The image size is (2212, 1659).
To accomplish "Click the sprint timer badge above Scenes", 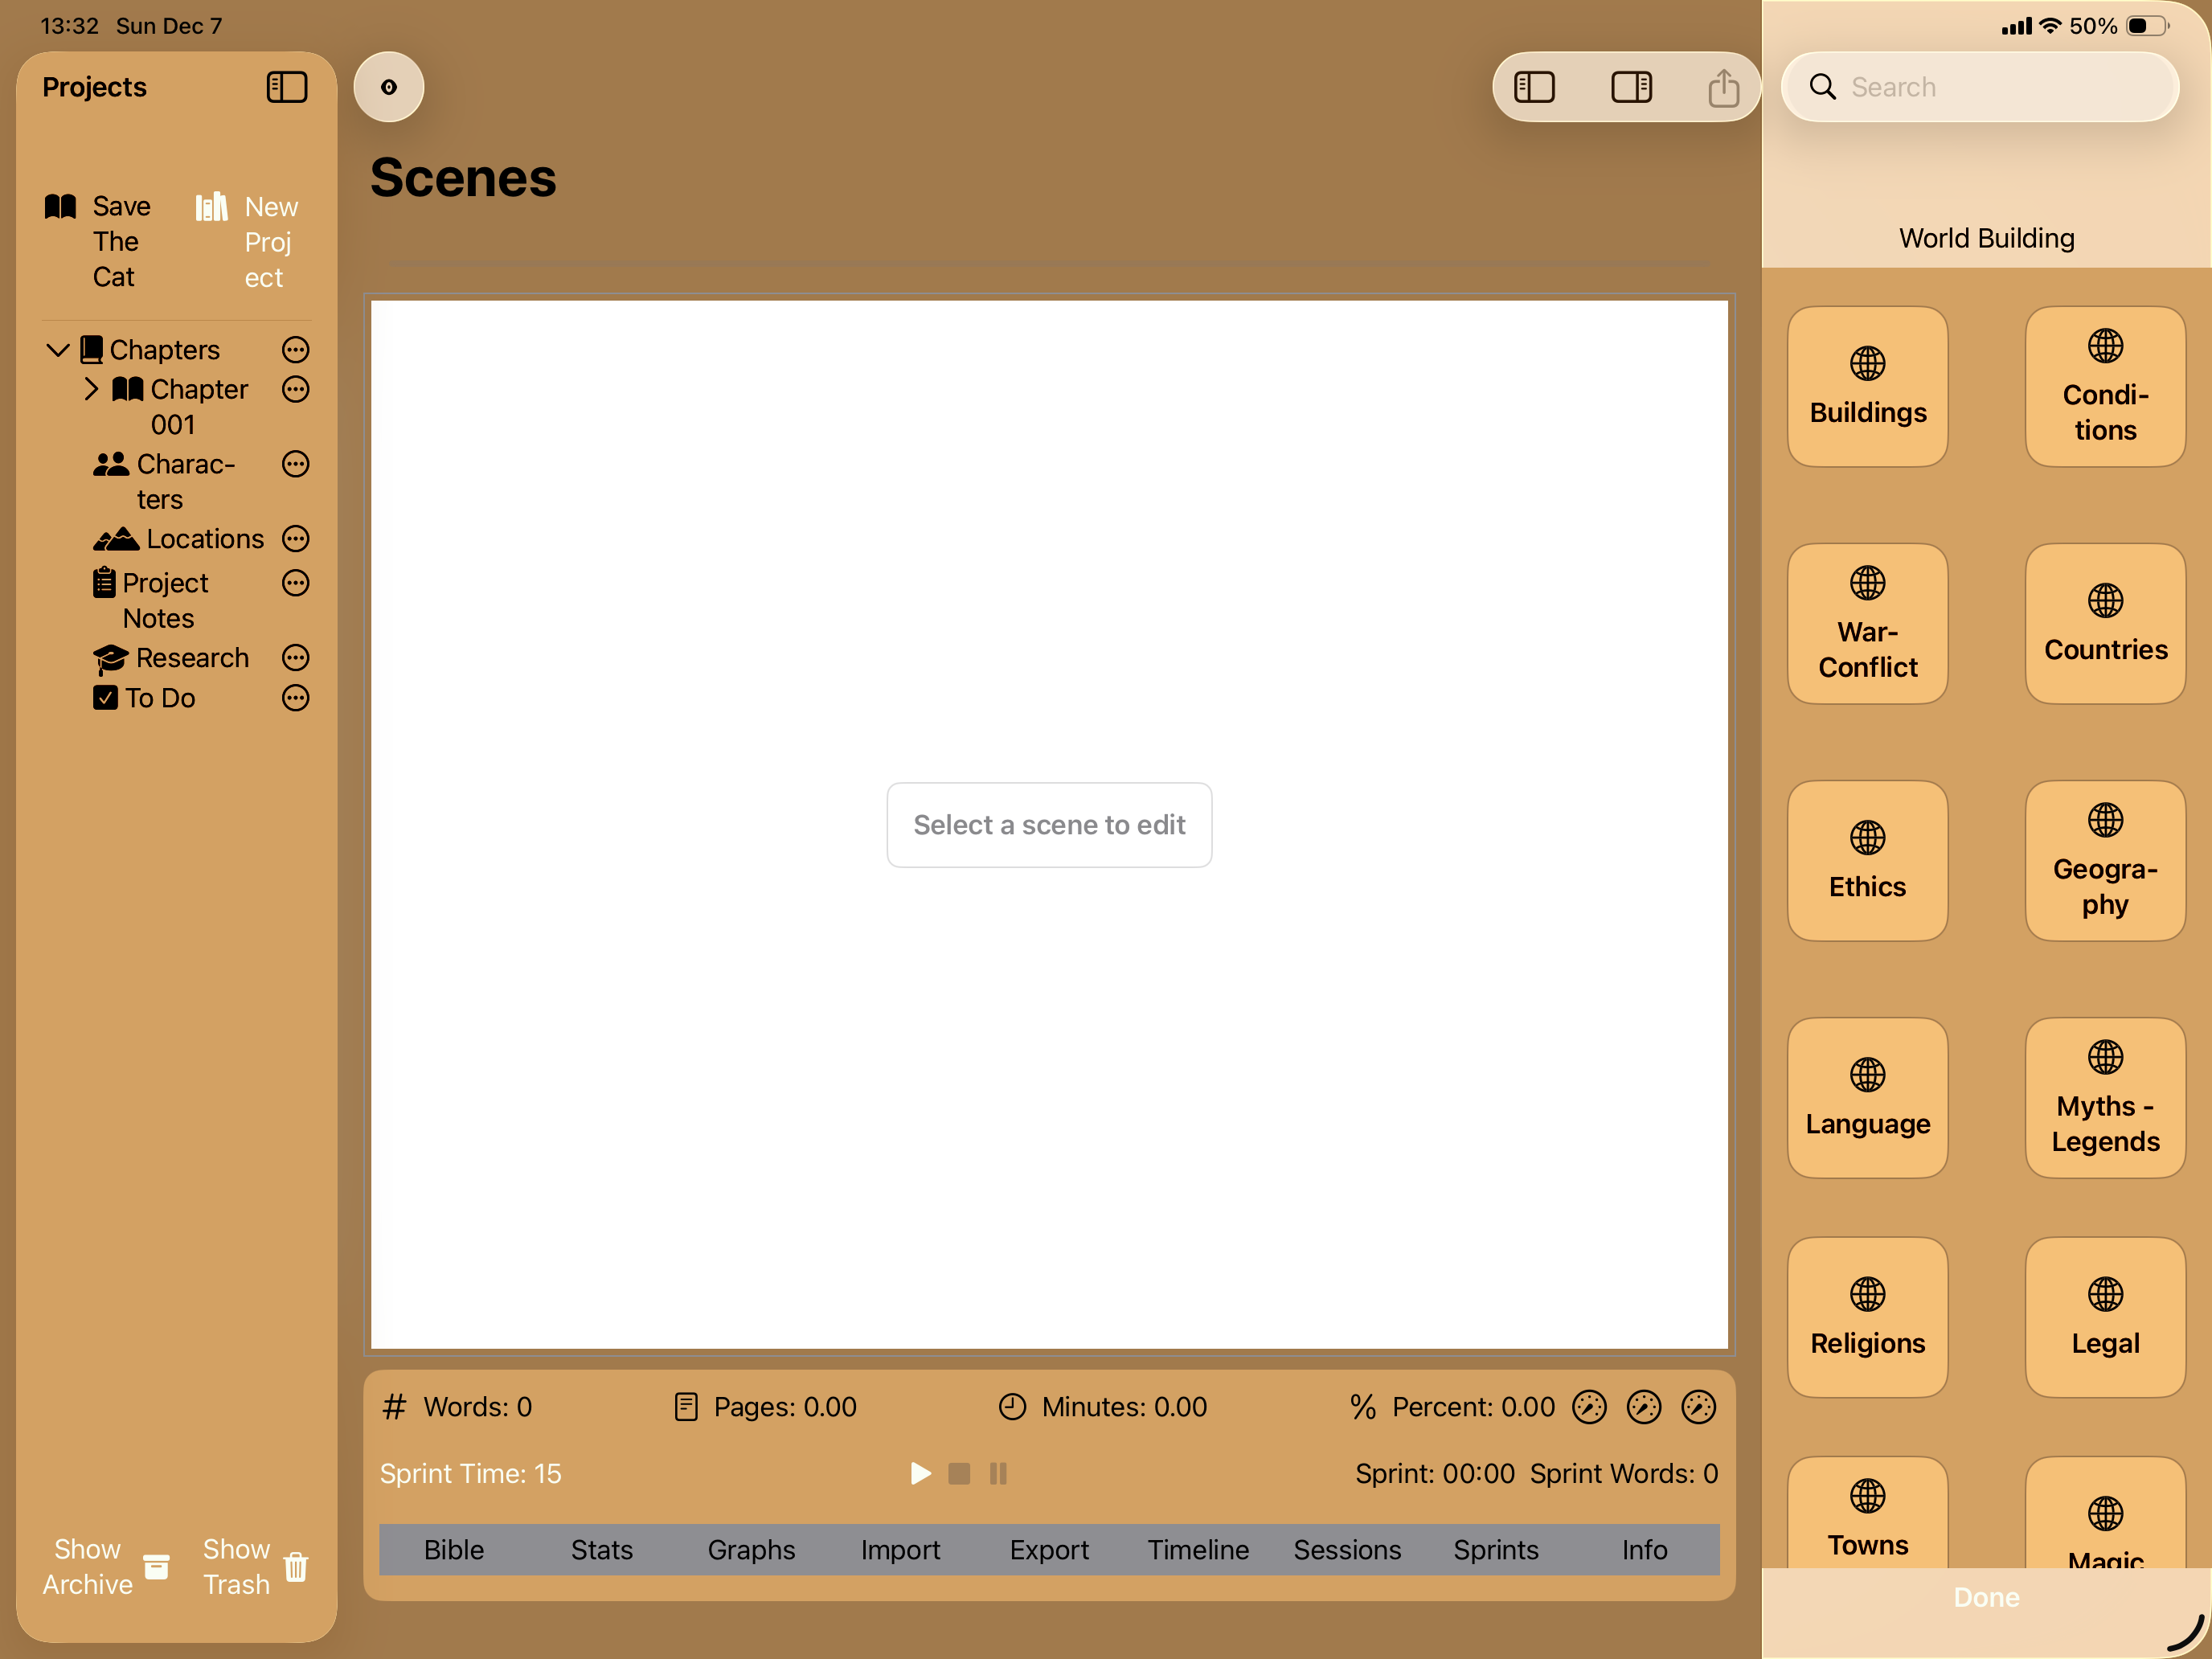I will 388,87.
